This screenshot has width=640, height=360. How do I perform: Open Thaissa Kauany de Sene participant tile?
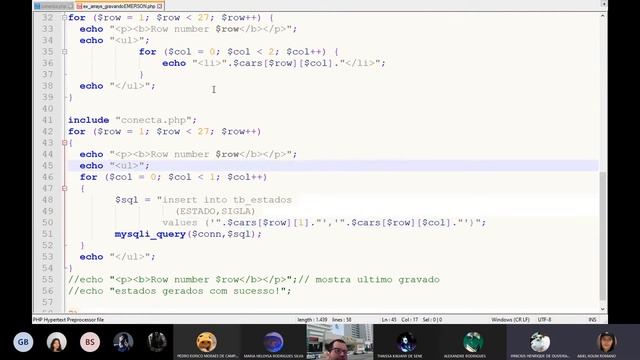(406, 342)
